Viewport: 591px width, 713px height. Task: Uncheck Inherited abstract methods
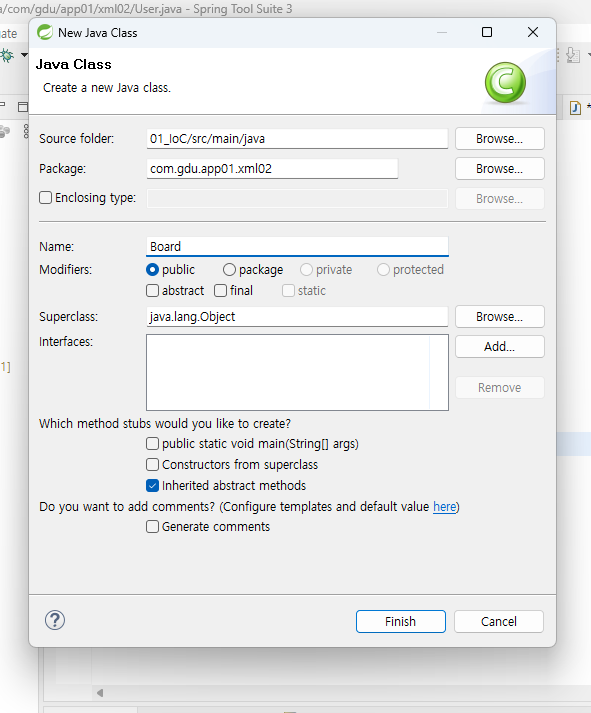point(152,486)
